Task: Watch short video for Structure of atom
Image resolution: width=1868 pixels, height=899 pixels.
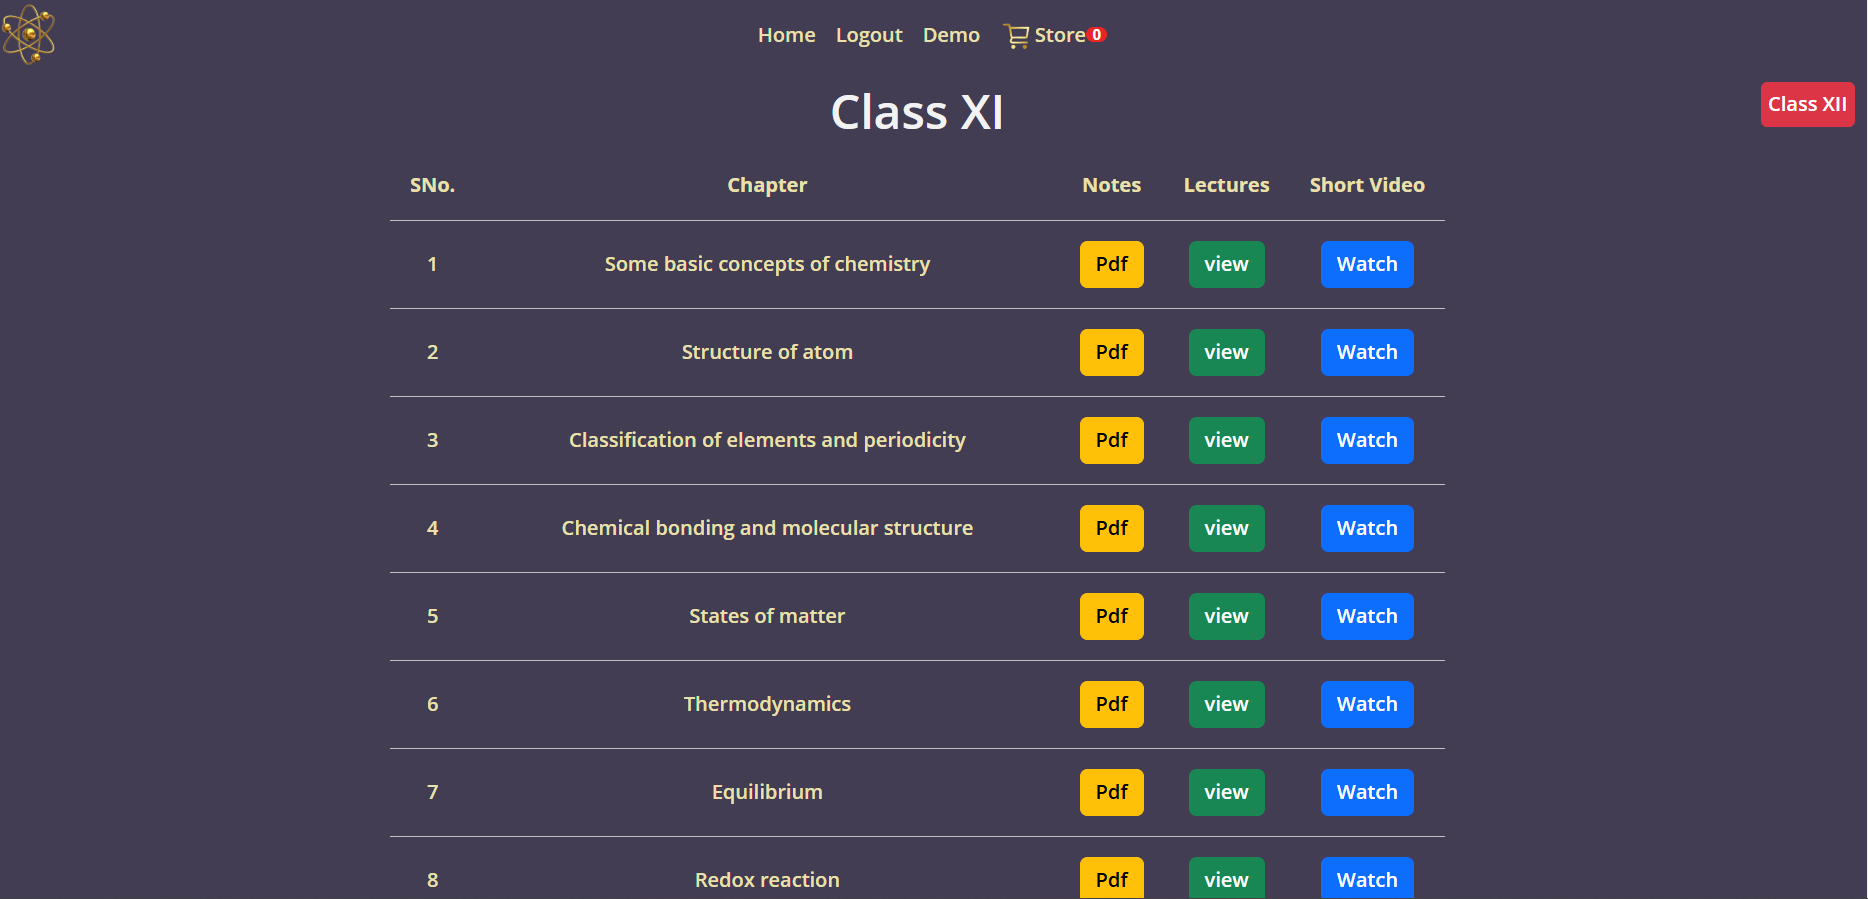Action: [x=1366, y=352]
